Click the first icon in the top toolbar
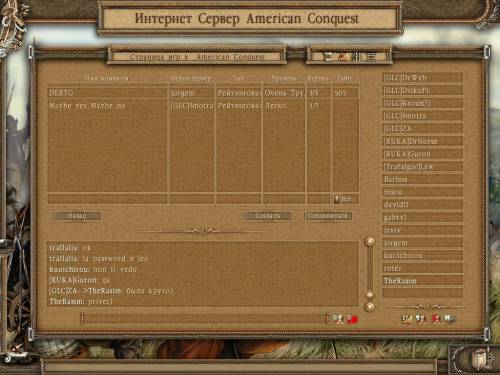This screenshot has height=375, width=500. [328, 56]
